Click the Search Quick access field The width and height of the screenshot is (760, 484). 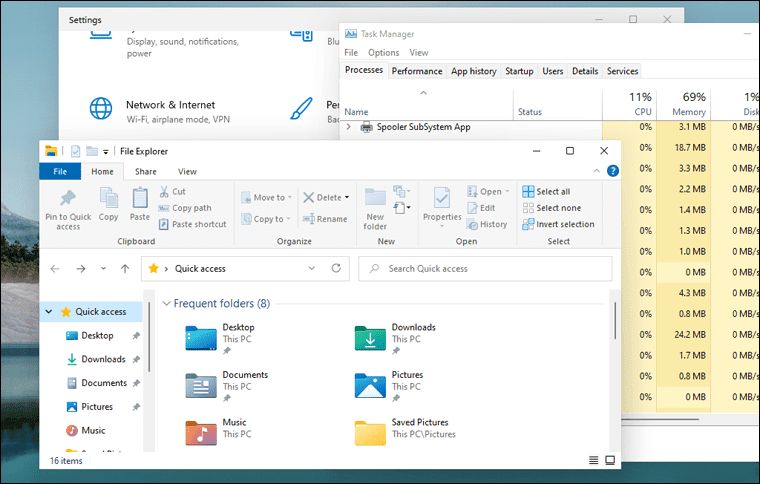(485, 268)
